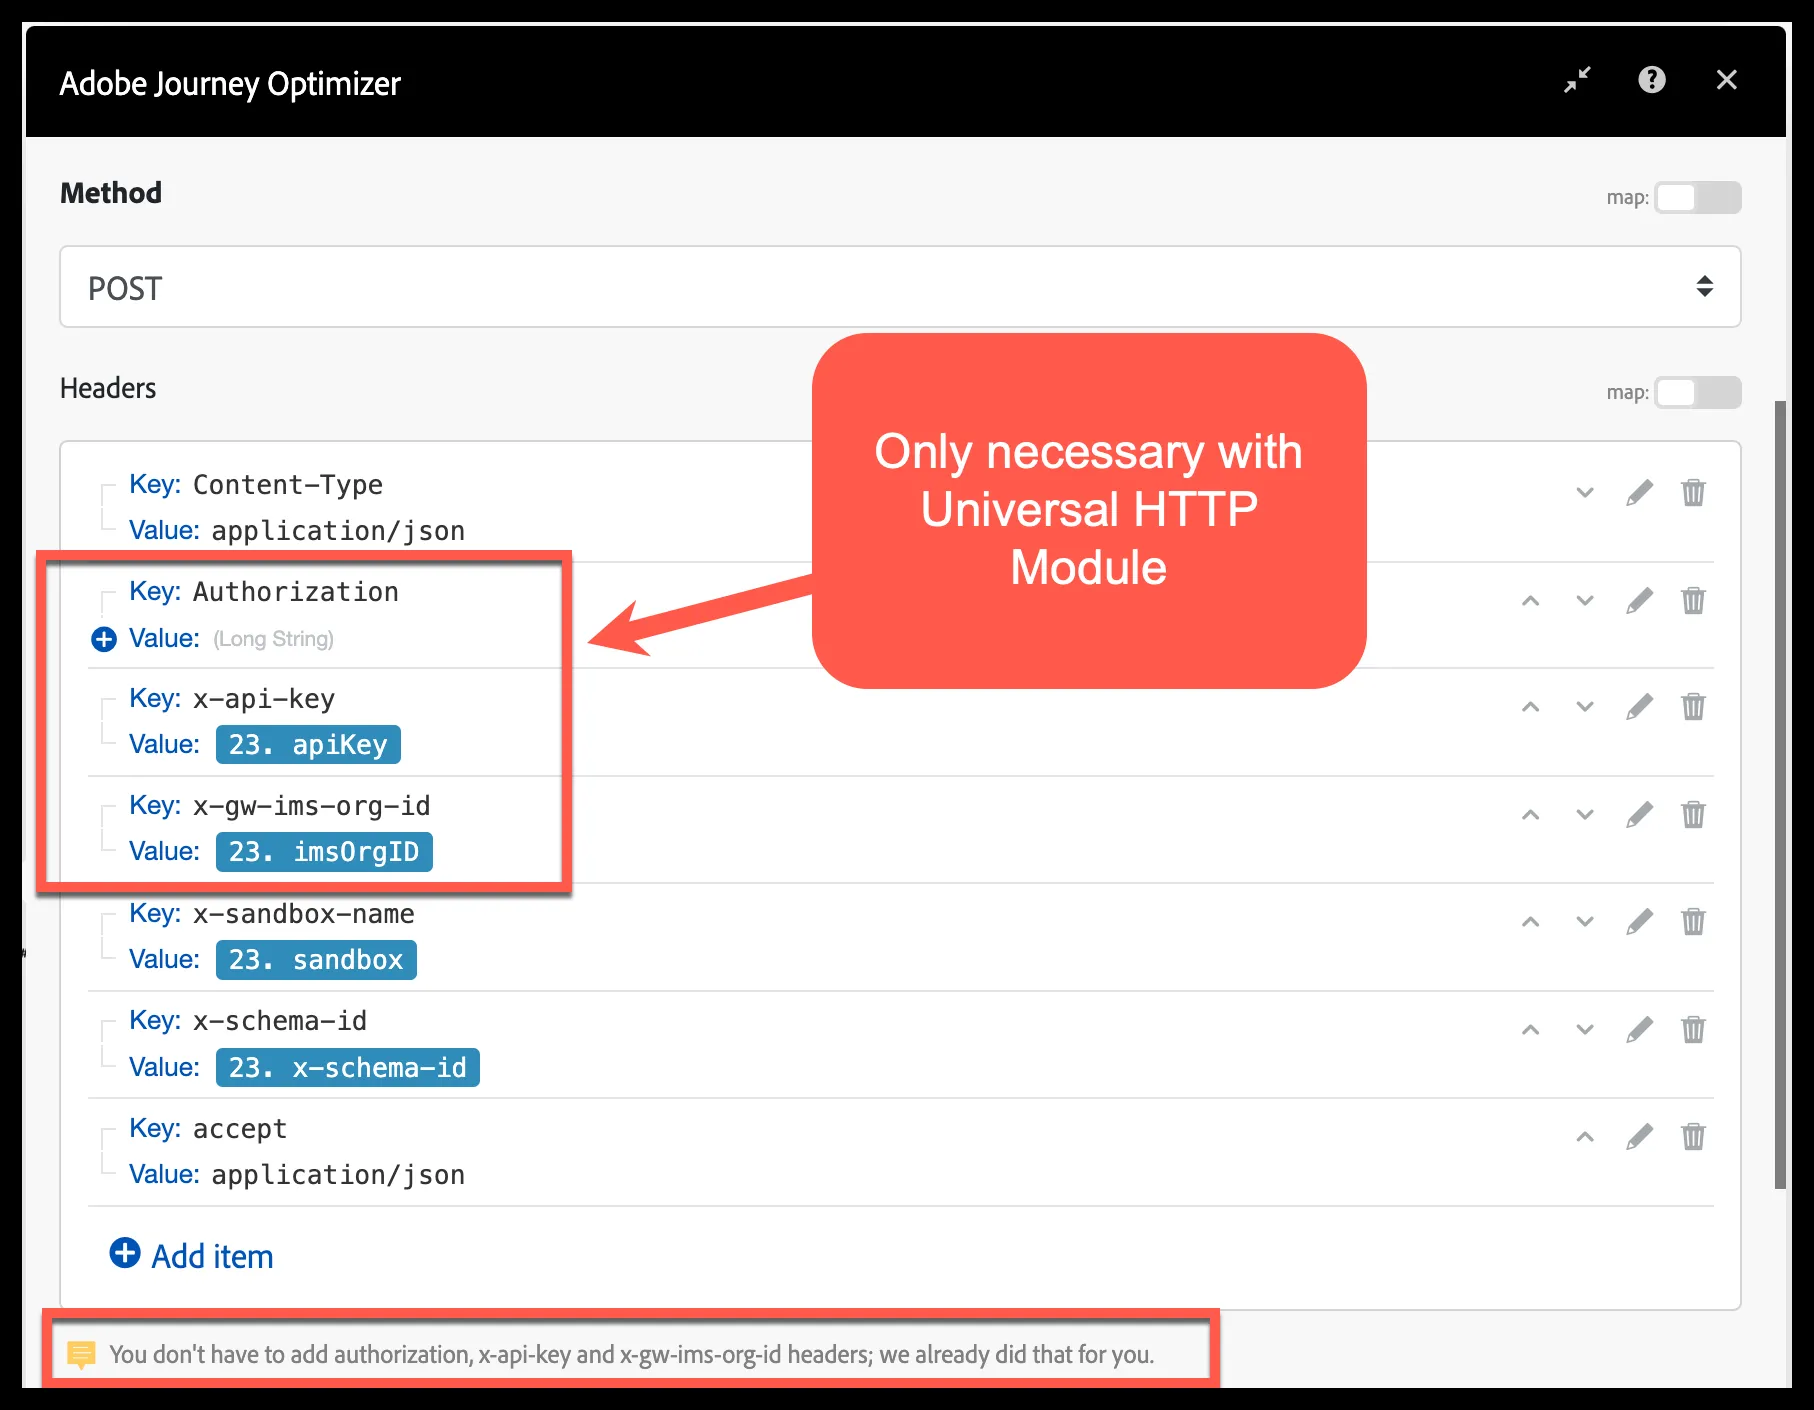This screenshot has width=1814, height=1410.
Task: Edit the x-sandbox-name header
Action: (x=1639, y=921)
